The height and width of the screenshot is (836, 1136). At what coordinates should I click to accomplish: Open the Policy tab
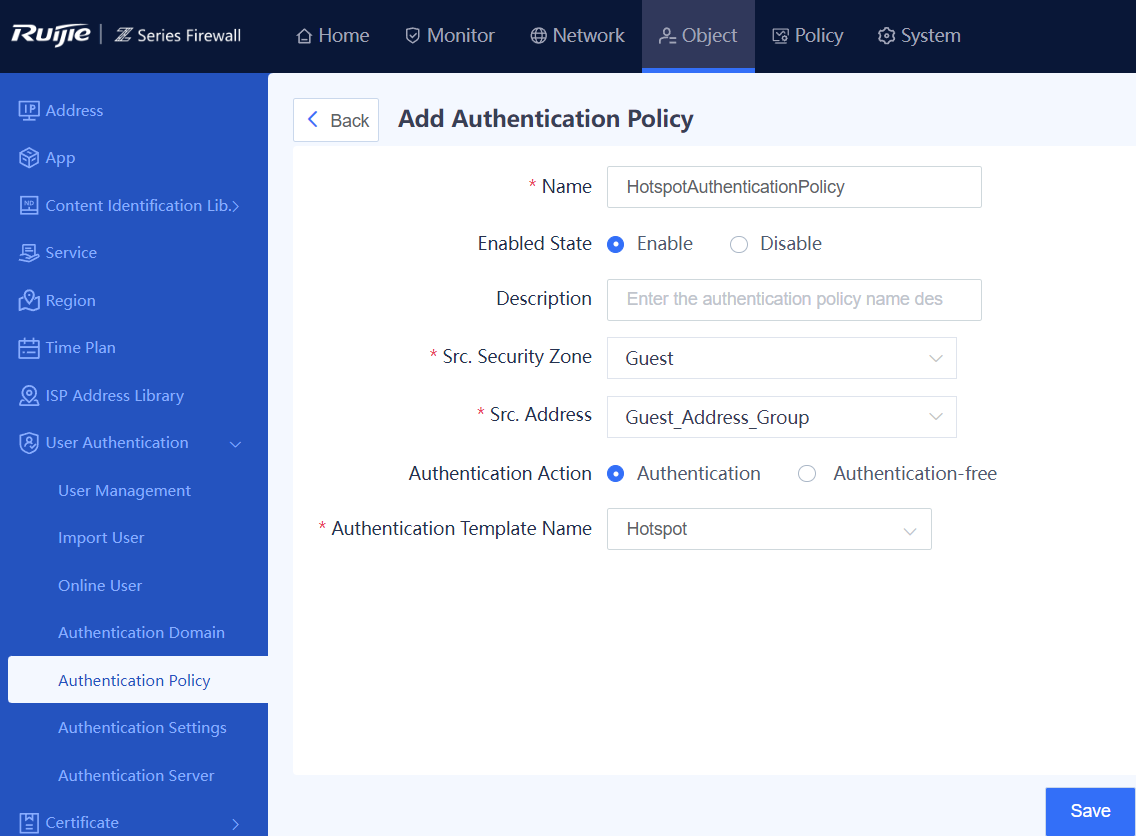(808, 35)
